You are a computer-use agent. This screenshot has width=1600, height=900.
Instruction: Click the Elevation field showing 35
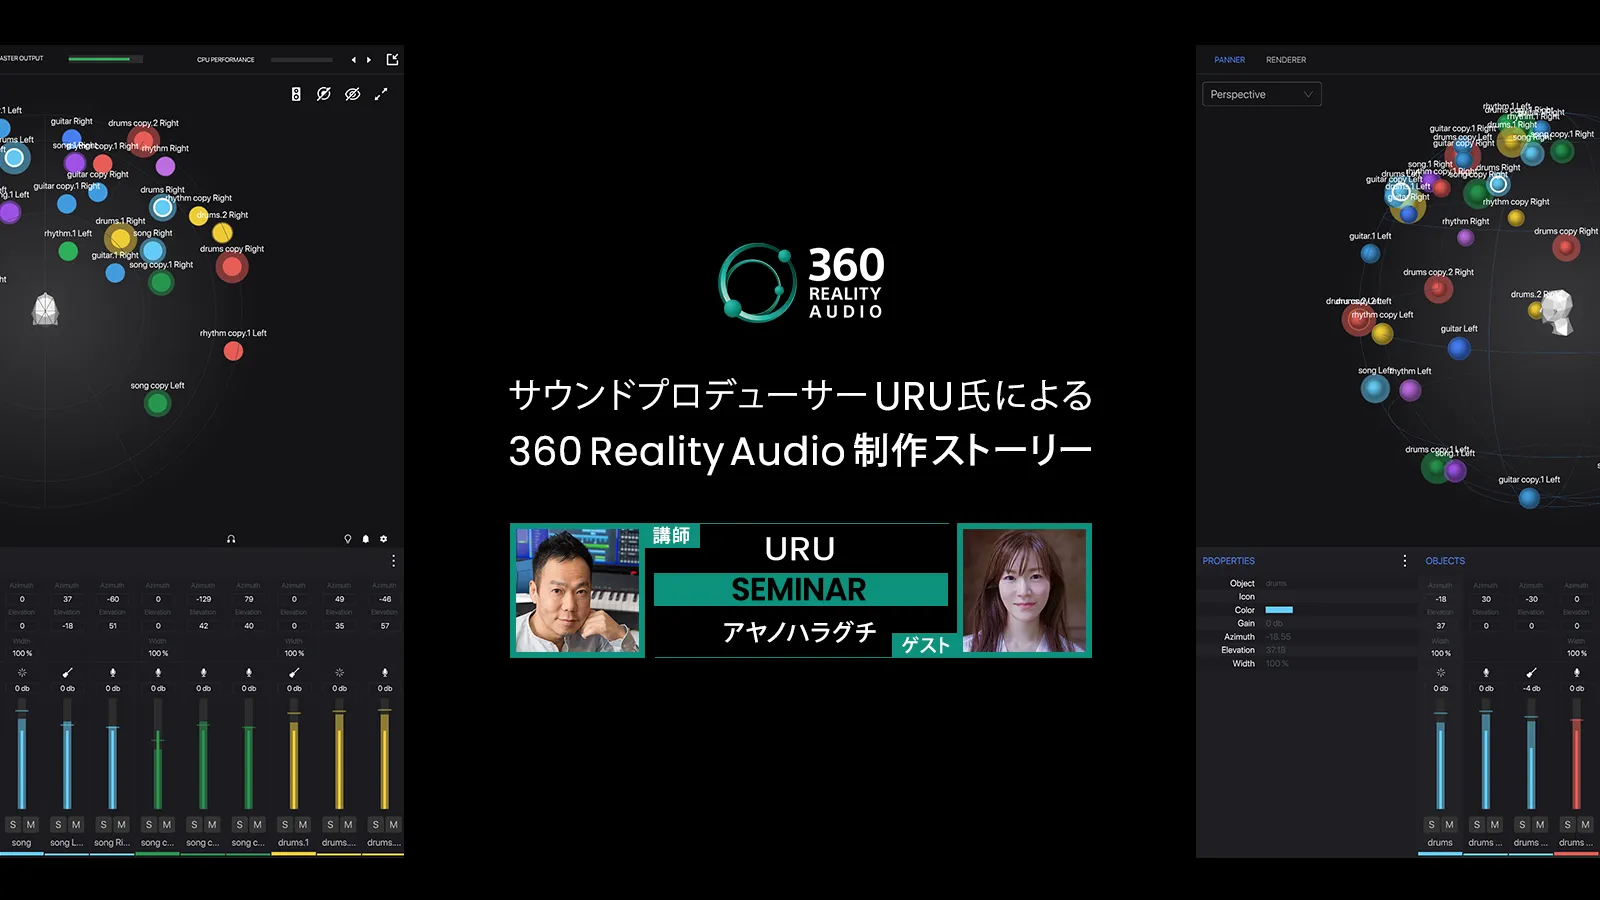tap(340, 626)
